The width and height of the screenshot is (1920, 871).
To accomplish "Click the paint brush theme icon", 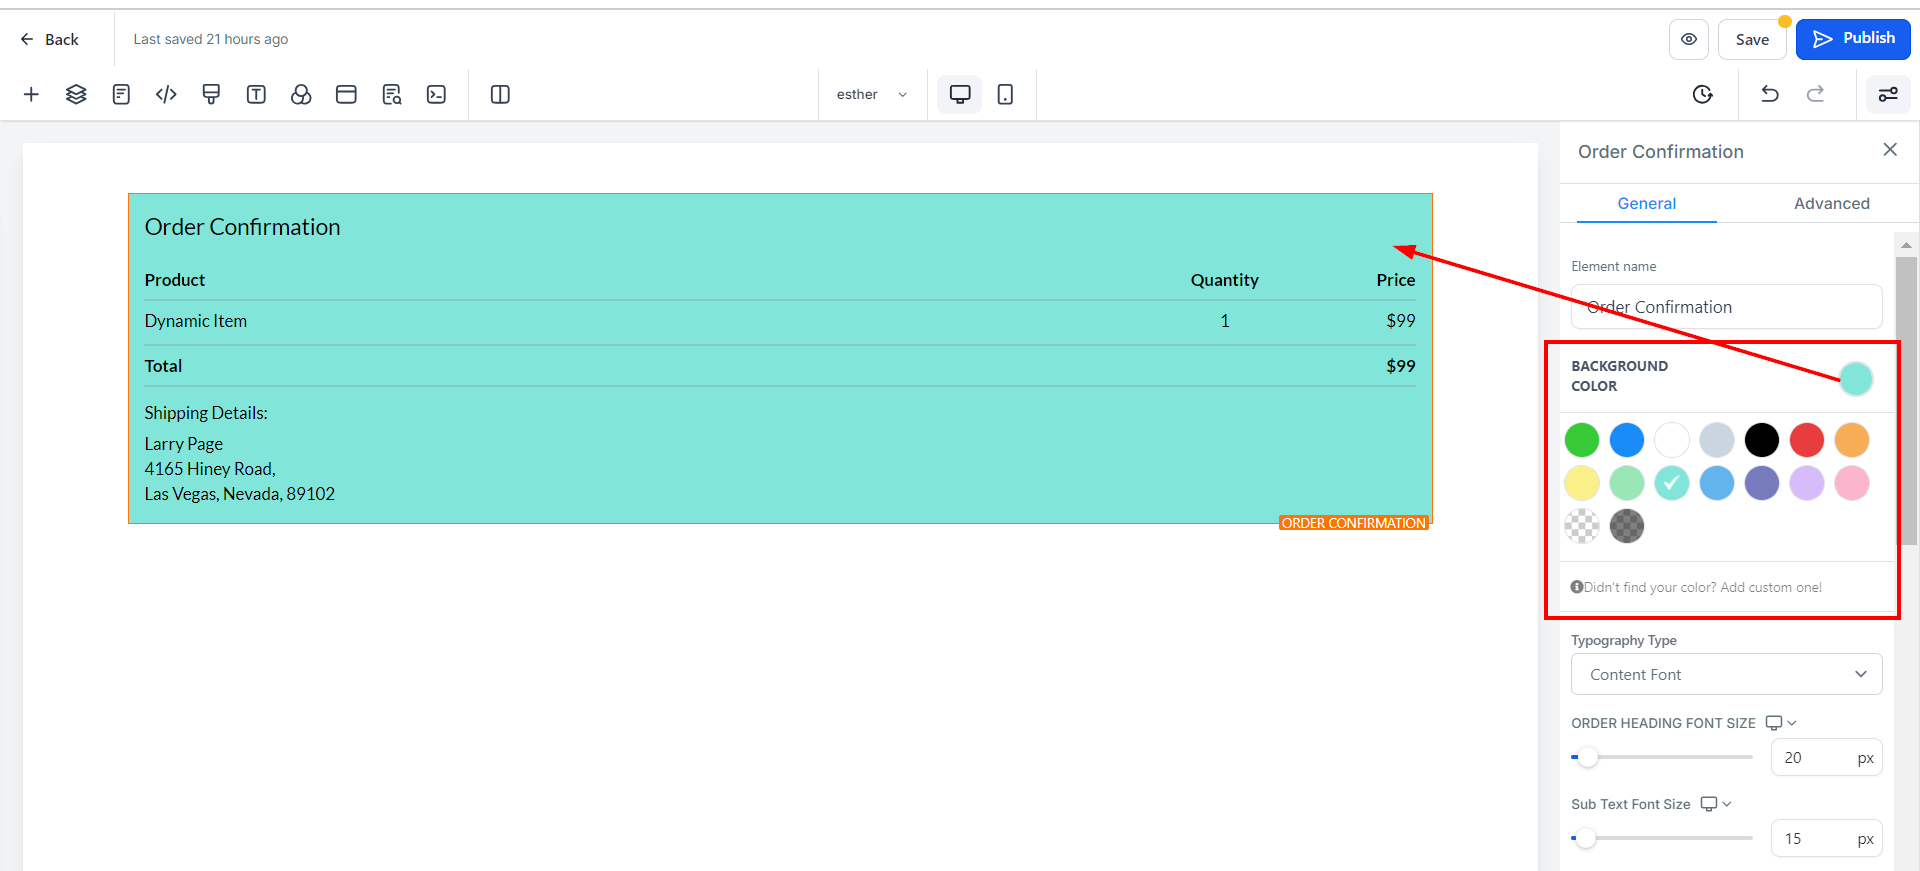I will click(x=211, y=94).
